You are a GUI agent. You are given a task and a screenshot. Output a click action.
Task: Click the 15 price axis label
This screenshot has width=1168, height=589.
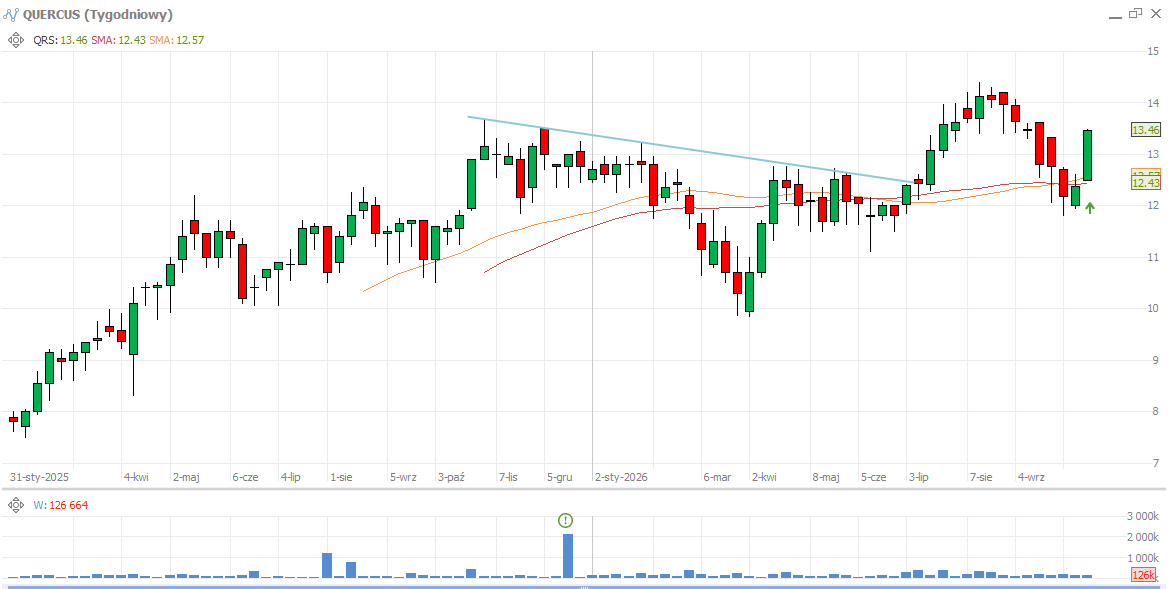[1153, 51]
